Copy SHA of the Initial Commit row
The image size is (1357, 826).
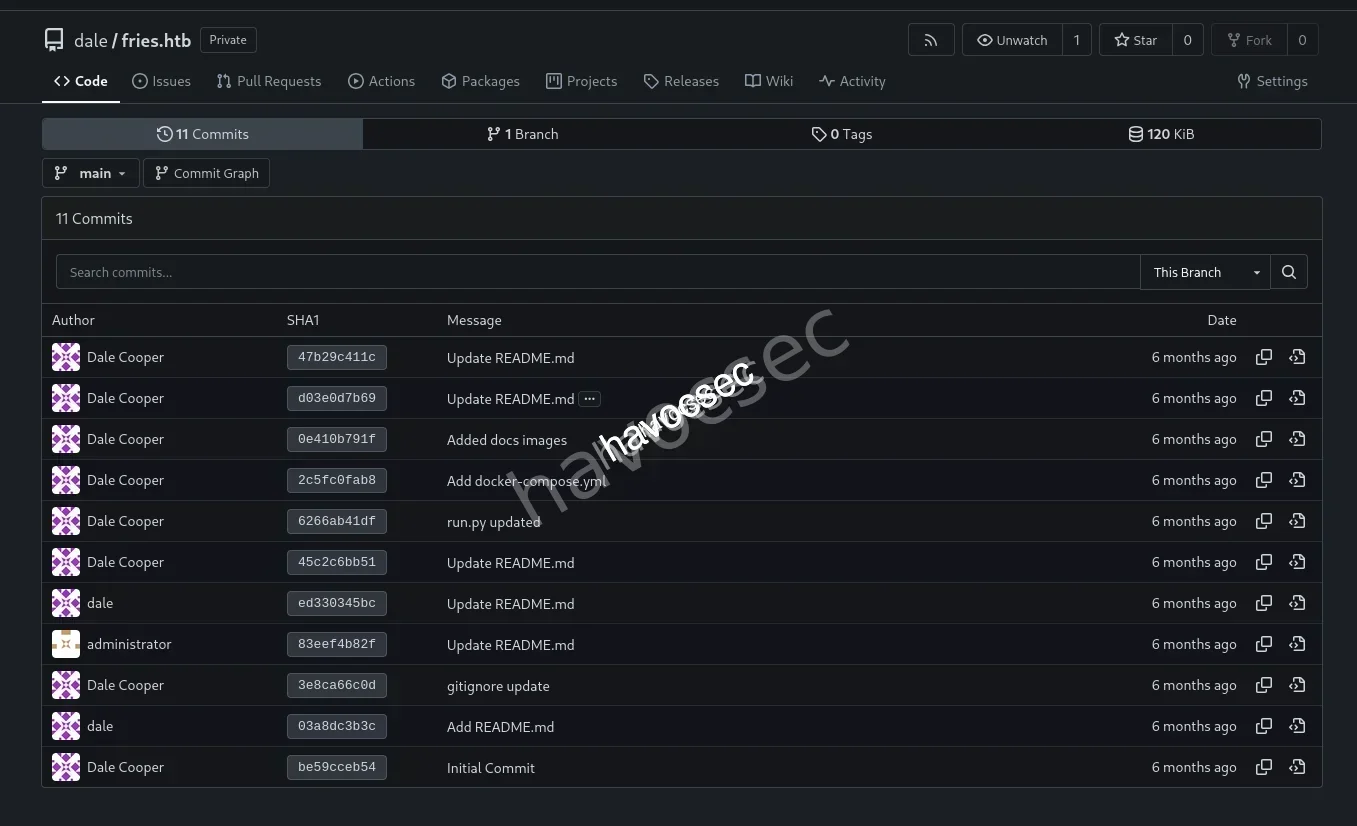(1264, 767)
